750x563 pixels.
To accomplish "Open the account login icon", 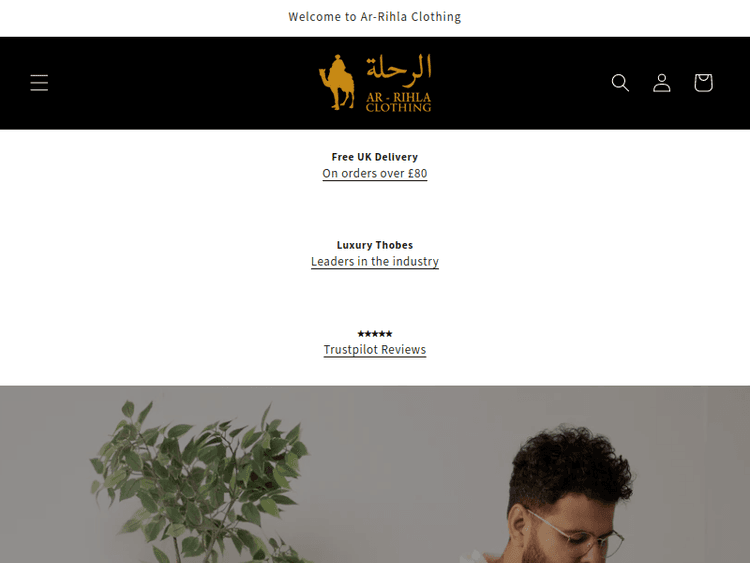I will click(x=662, y=83).
